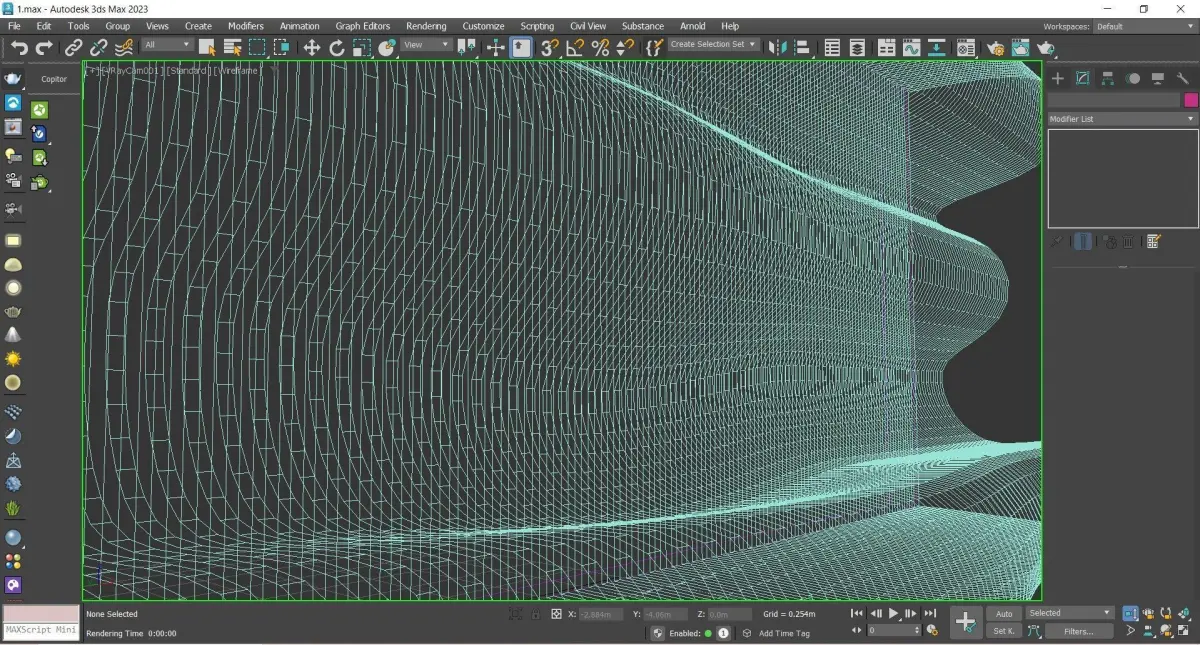Screen dimensions: 1200x645
Task: Open the Graph Editors menu
Action: point(363,26)
